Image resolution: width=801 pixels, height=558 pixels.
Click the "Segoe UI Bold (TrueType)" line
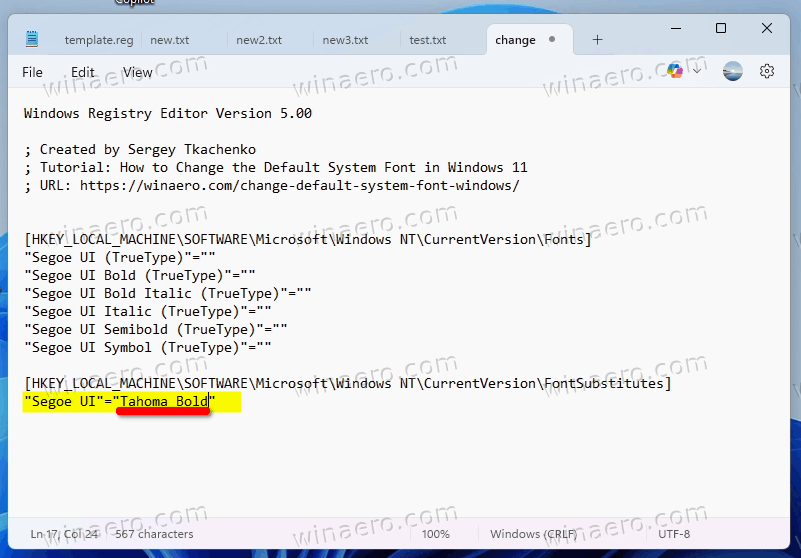(139, 275)
